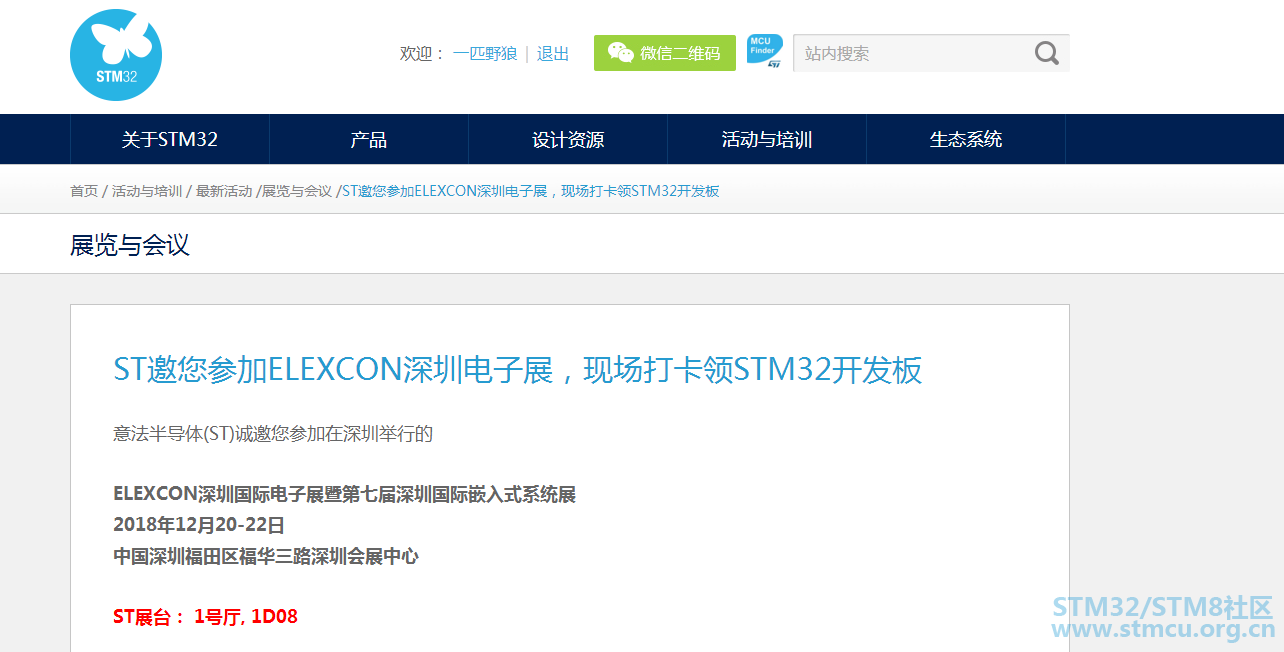This screenshot has height=652, width=1284.
Task: Click the 最新活动 breadcrumb link
Action: (x=224, y=191)
